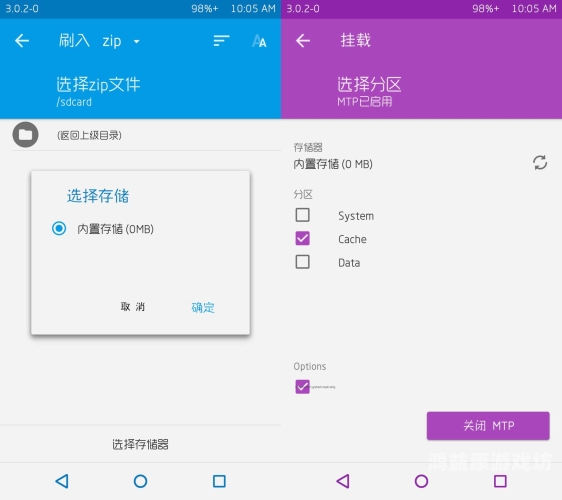Tap purple recents square navigation icon
This screenshot has height=500, width=562.
pyautogui.click(x=500, y=481)
